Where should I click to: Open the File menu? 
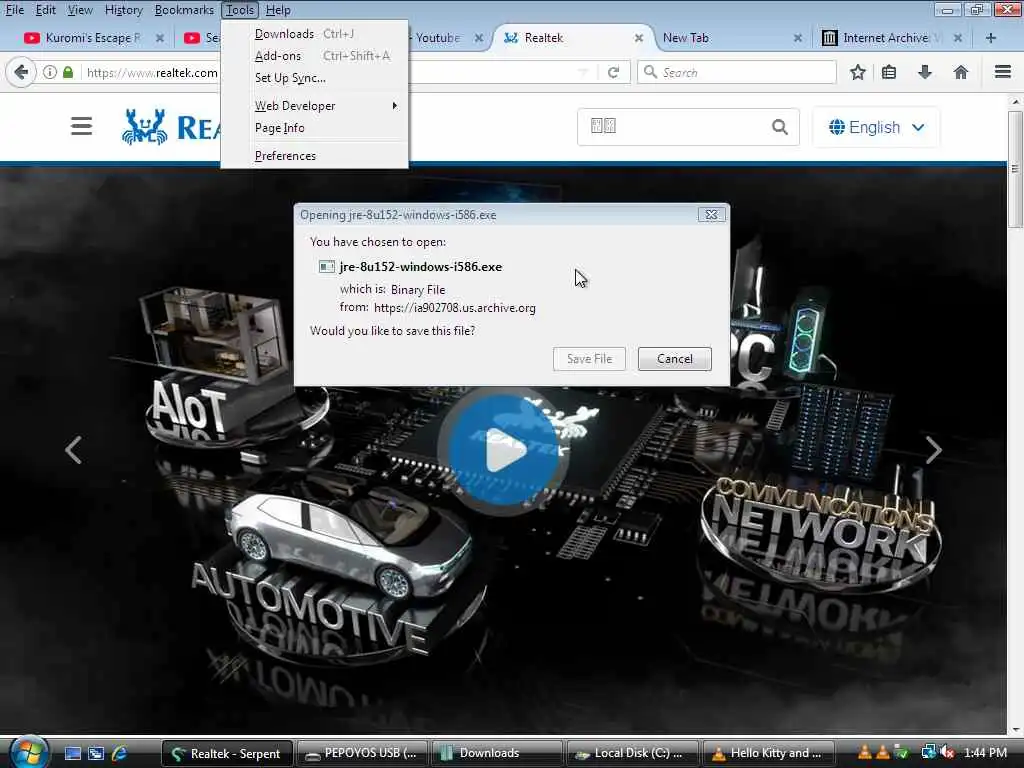coord(14,10)
